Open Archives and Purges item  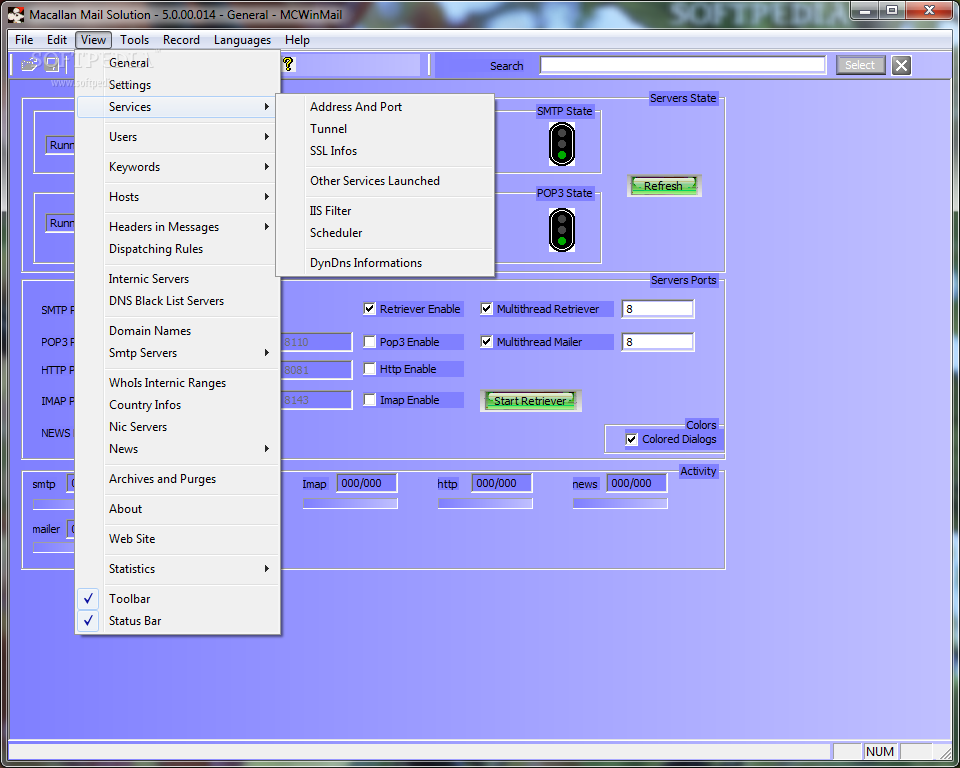tap(178, 479)
